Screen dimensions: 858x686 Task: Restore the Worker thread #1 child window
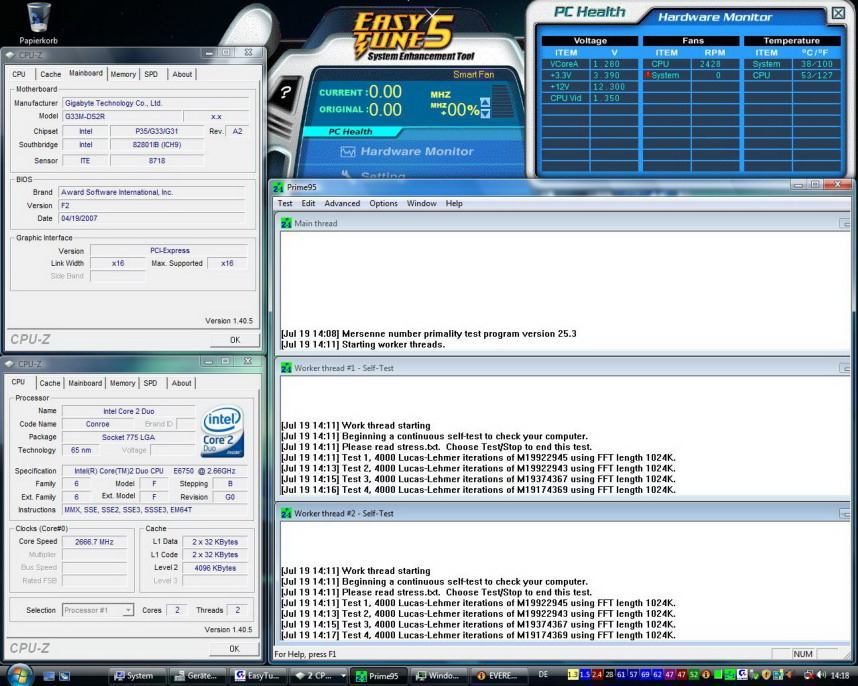tap(845, 368)
